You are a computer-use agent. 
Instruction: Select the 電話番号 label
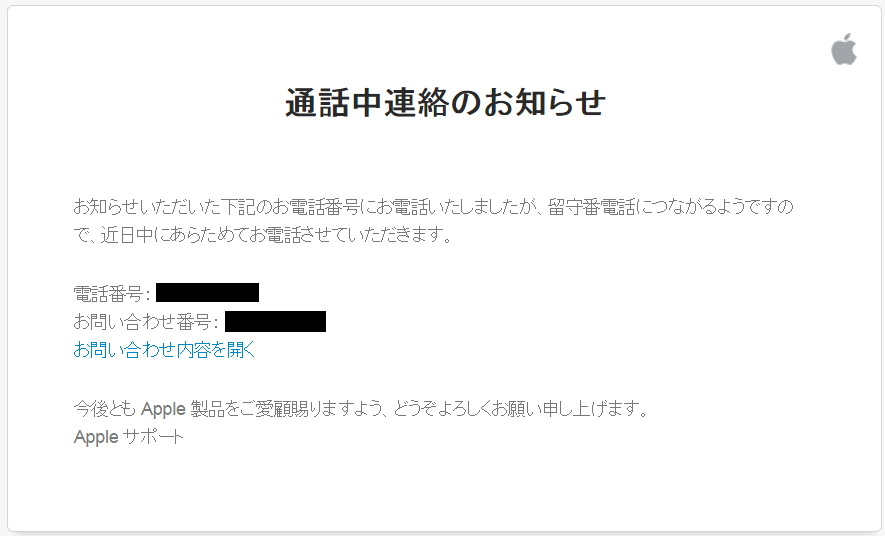pyautogui.click(x=108, y=293)
